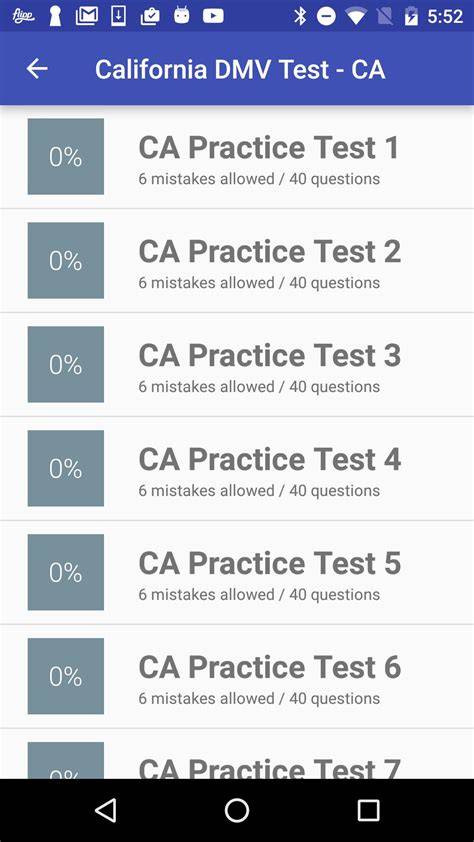Tap 0% score tile for Test 6
This screenshot has width=474, height=842.
click(65, 676)
